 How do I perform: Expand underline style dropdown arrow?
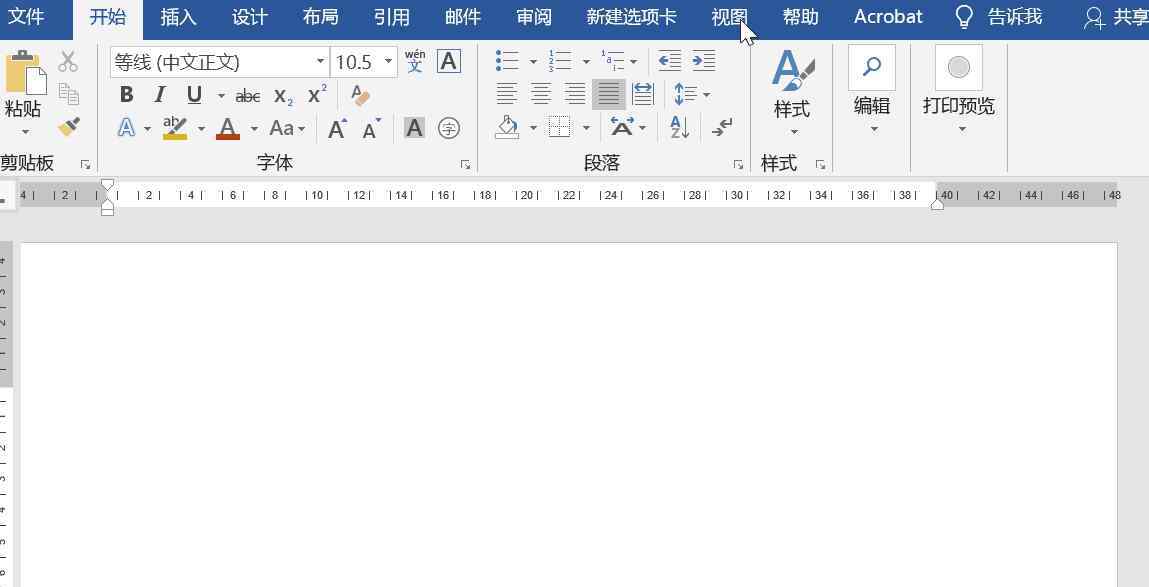(x=221, y=95)
